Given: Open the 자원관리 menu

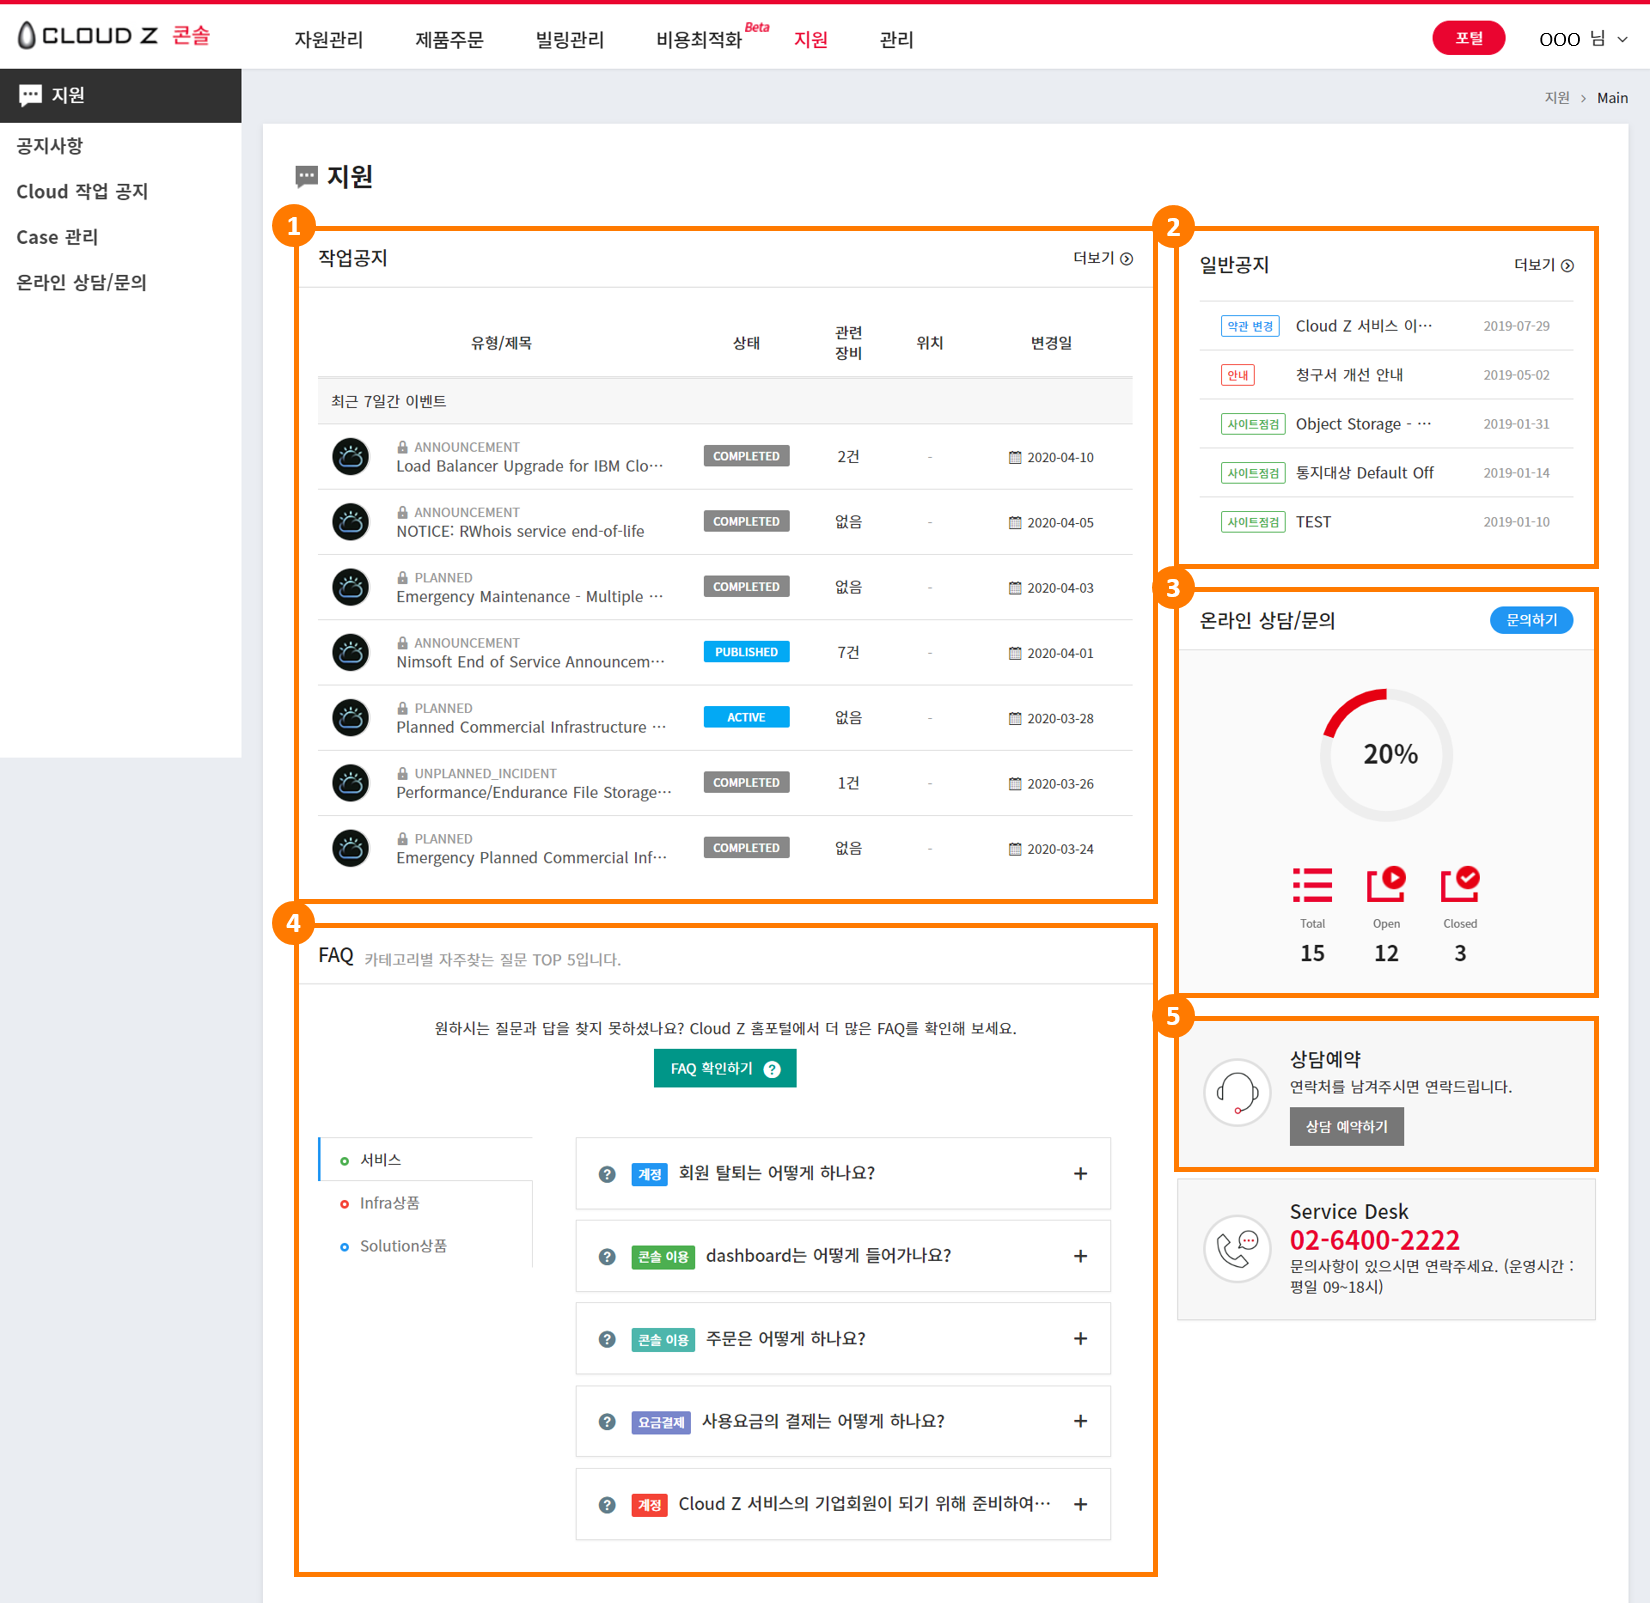Looking at the screenshot, I should coord(328,40).
